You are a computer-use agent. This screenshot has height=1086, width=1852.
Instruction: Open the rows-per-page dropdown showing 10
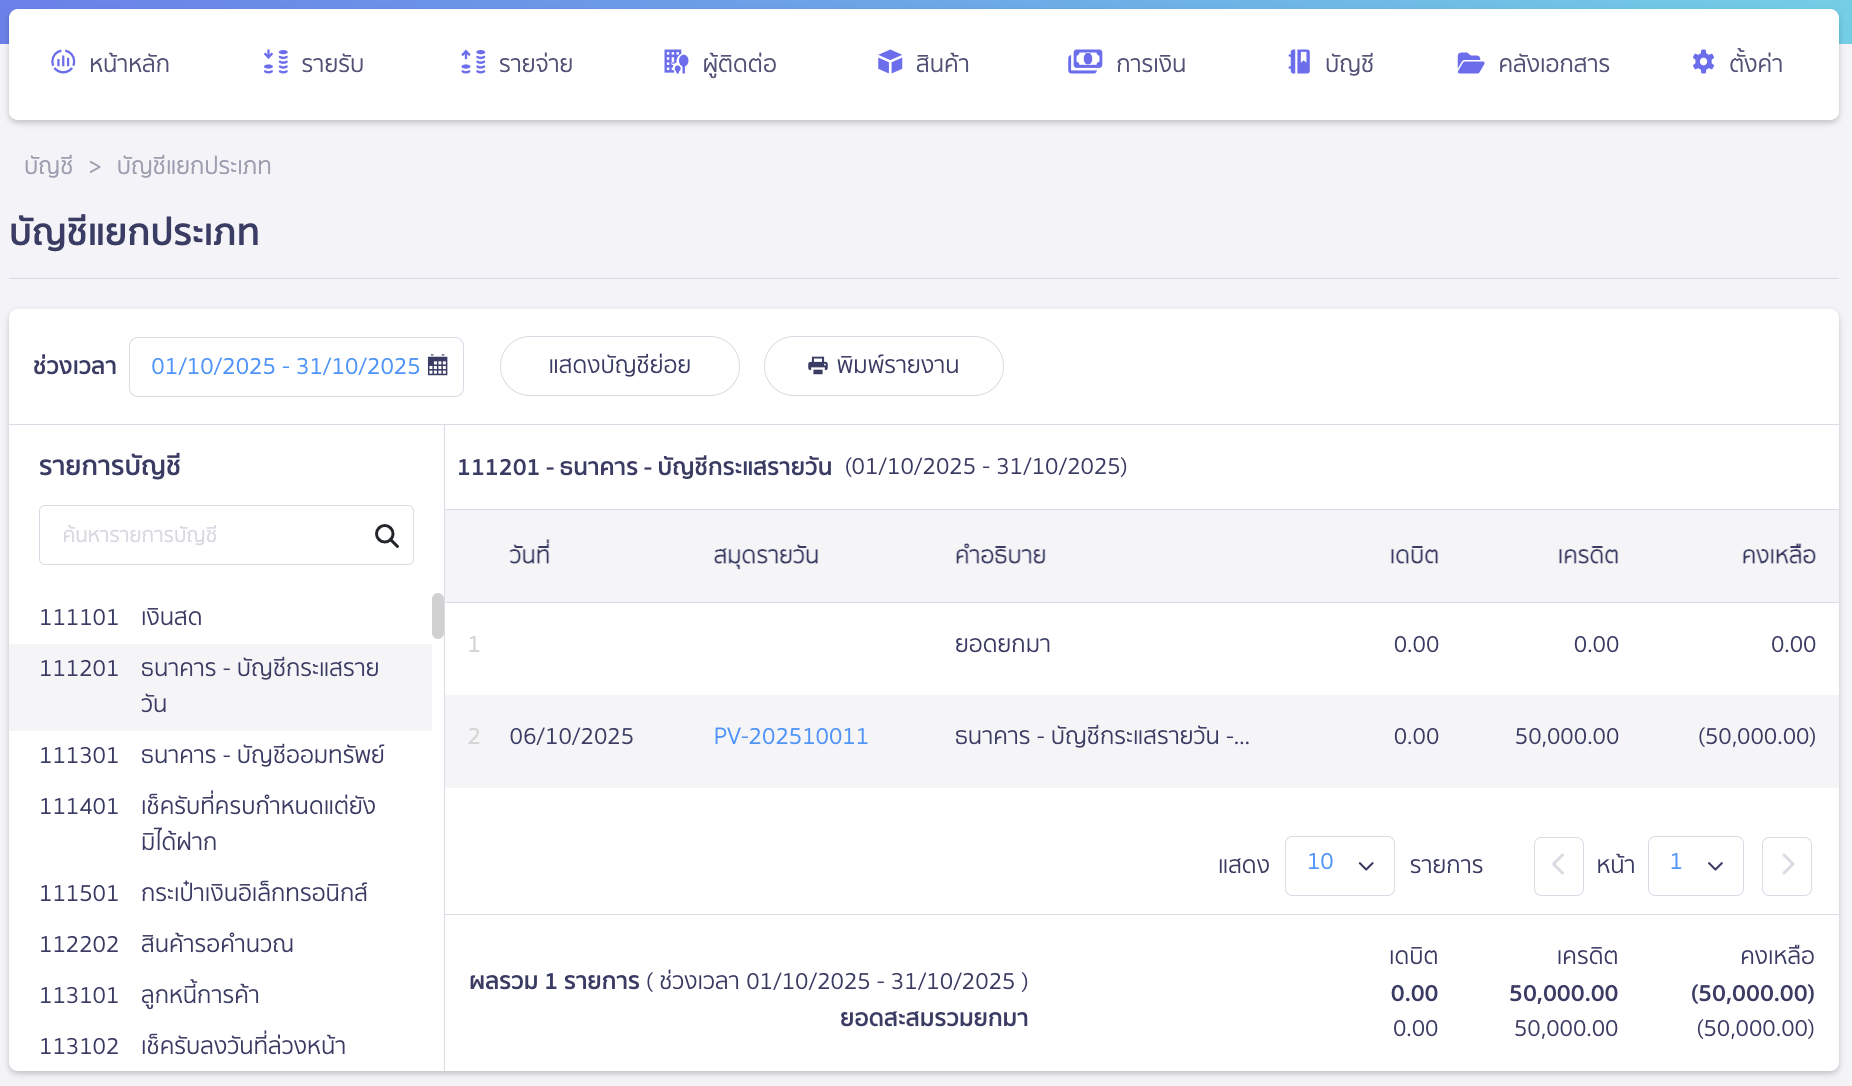tap(1339, 865)
